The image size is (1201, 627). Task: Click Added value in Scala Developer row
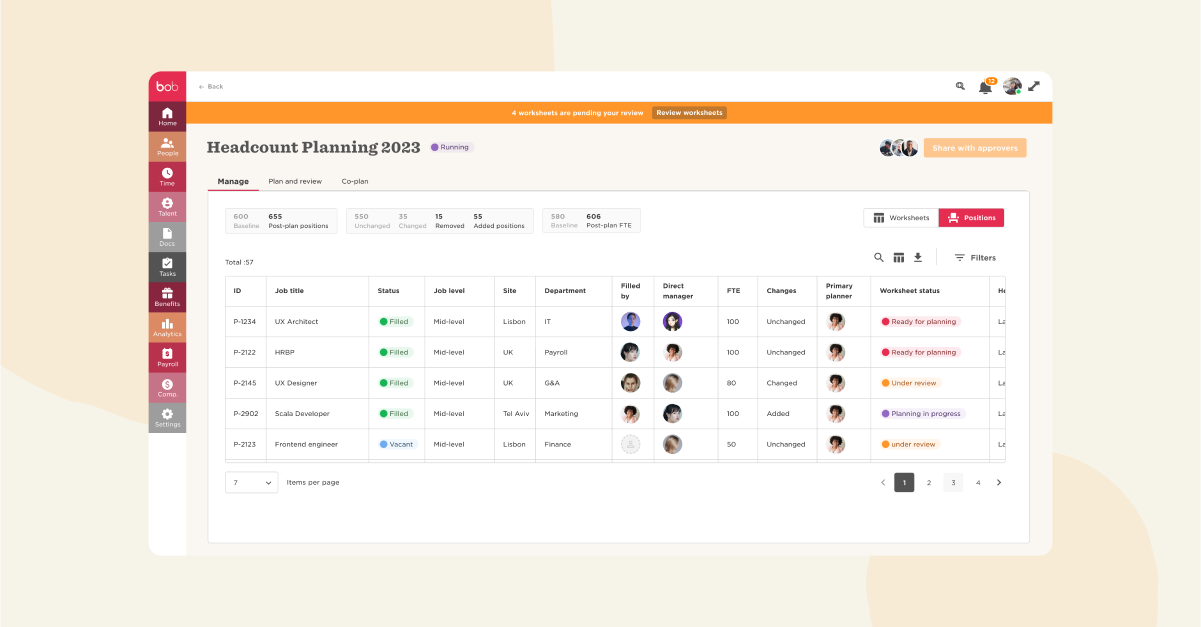(777, 413)
